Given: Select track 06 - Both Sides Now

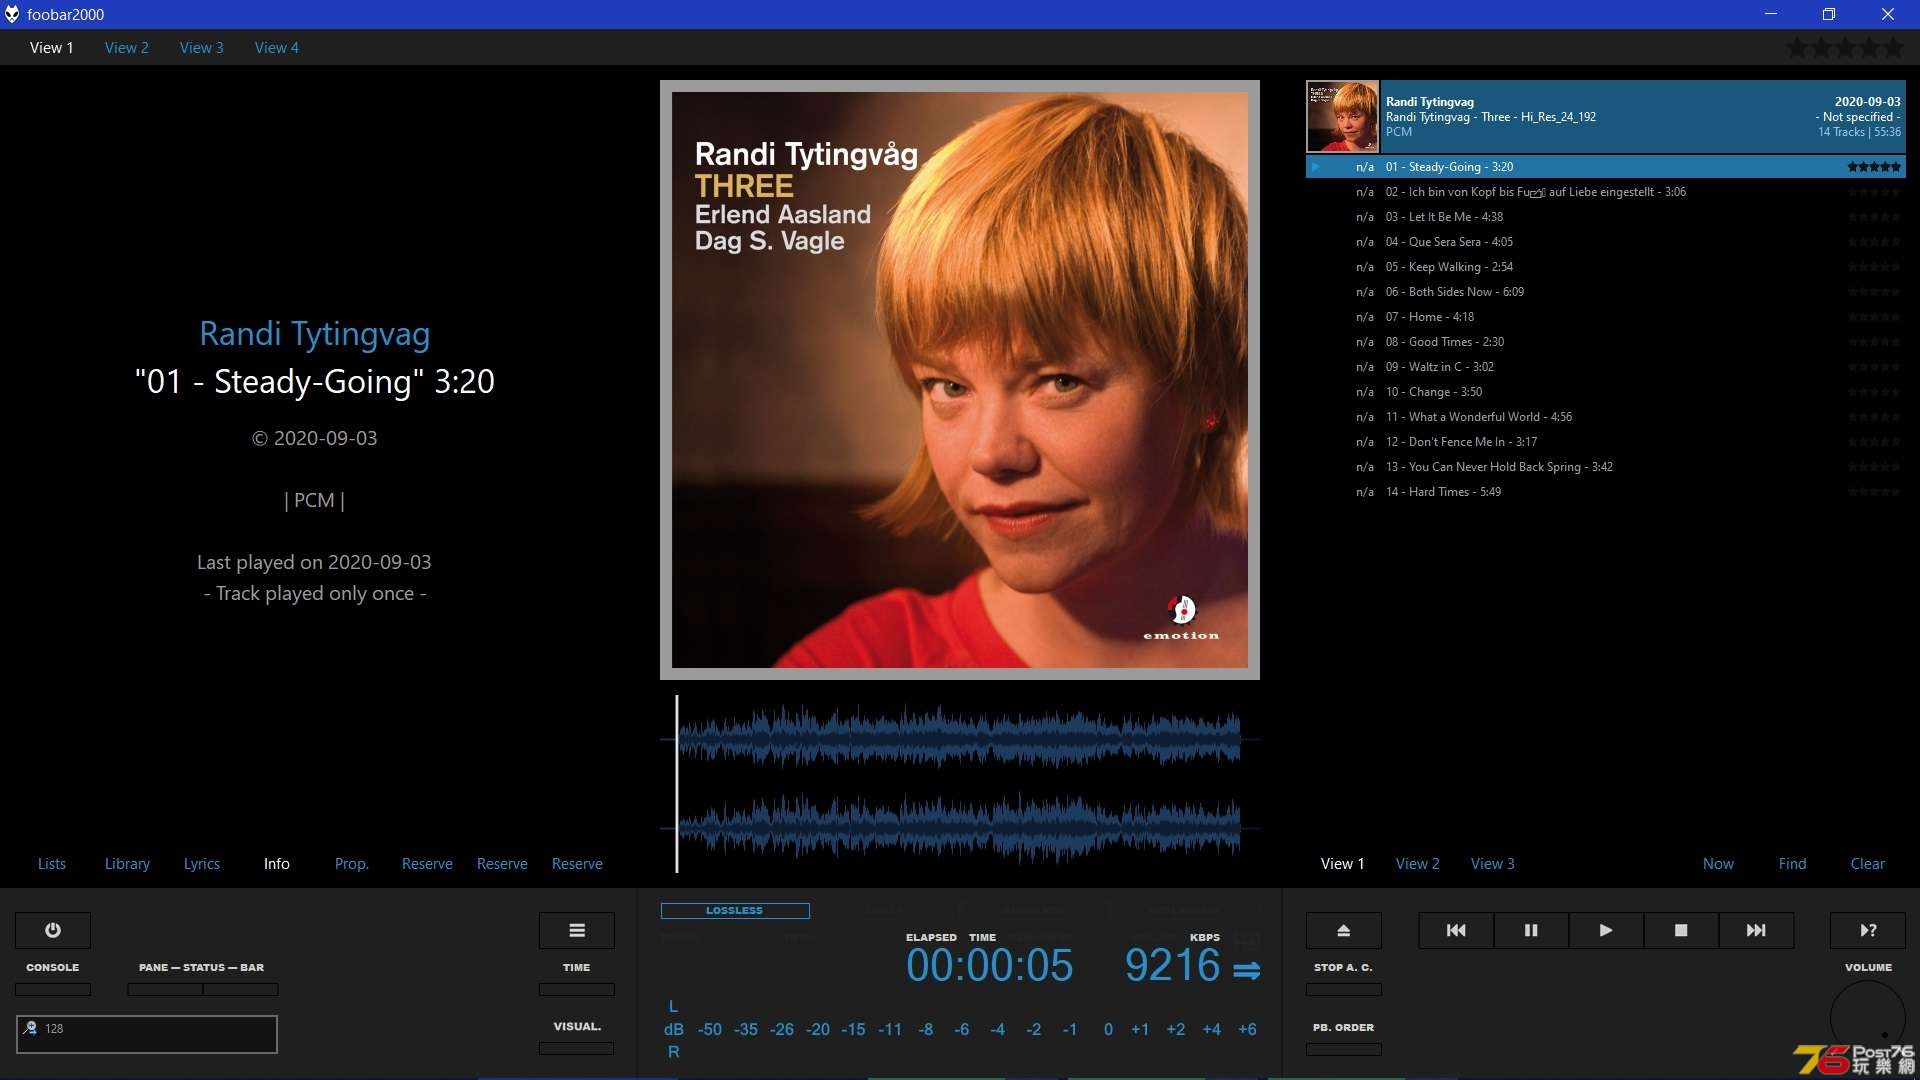Looking at the screenshot, I should click(1606, 292).
